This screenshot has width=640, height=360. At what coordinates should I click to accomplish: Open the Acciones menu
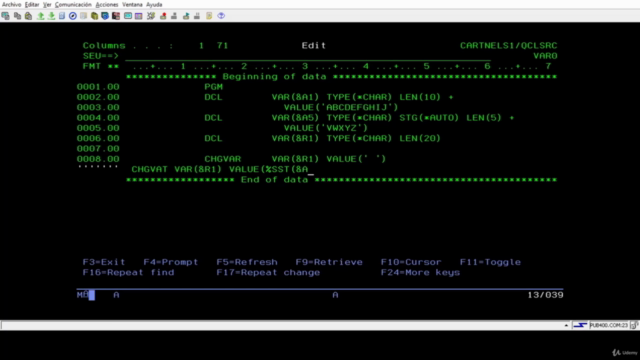[x=107, y=4]
